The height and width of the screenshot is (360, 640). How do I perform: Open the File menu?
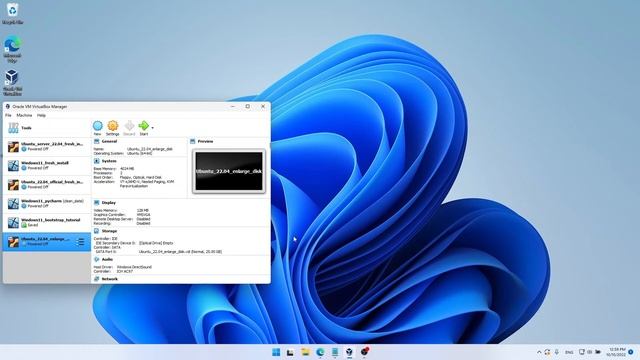click(8, 116)
